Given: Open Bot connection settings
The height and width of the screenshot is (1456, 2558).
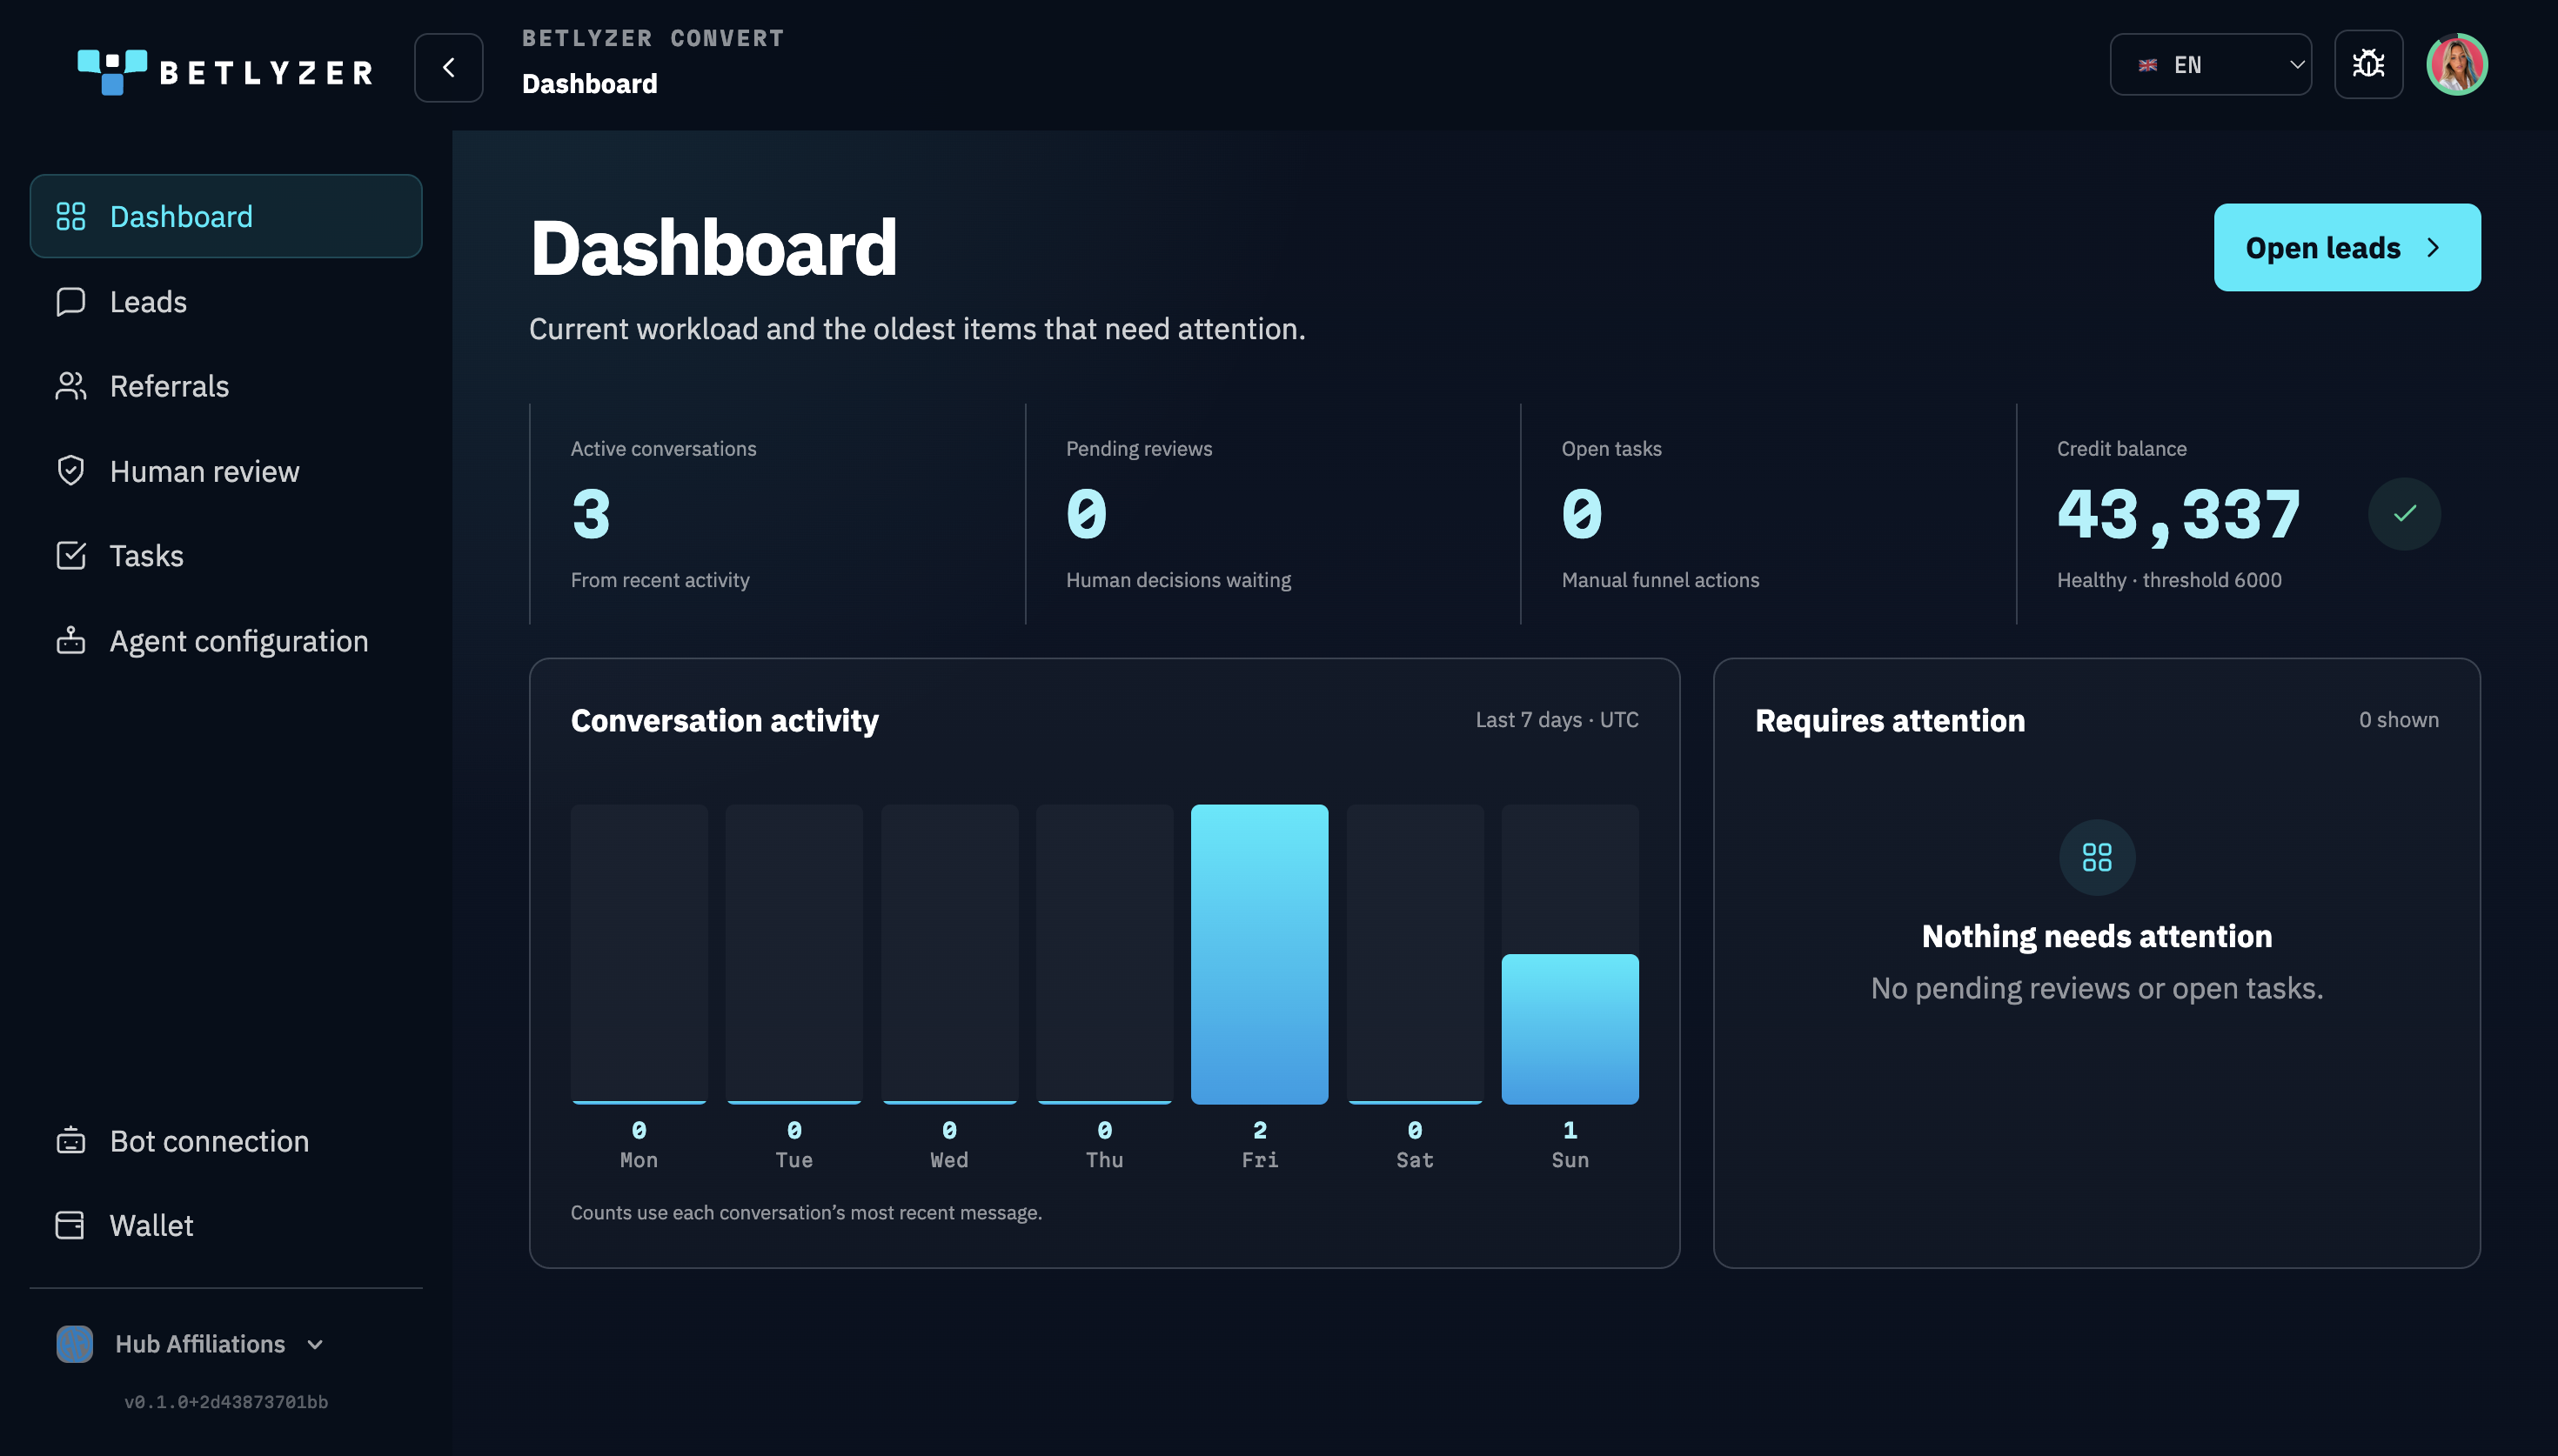Looking at the screenshot, I should [x=226, y=1140].
